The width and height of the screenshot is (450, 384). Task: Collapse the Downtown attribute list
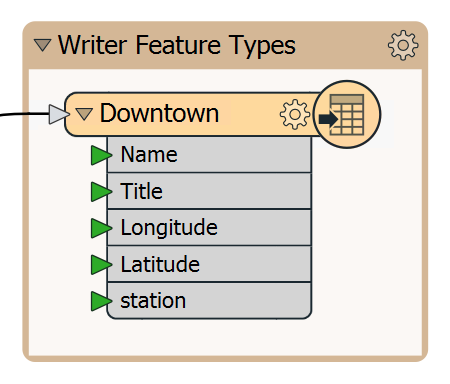click(84, 114)
